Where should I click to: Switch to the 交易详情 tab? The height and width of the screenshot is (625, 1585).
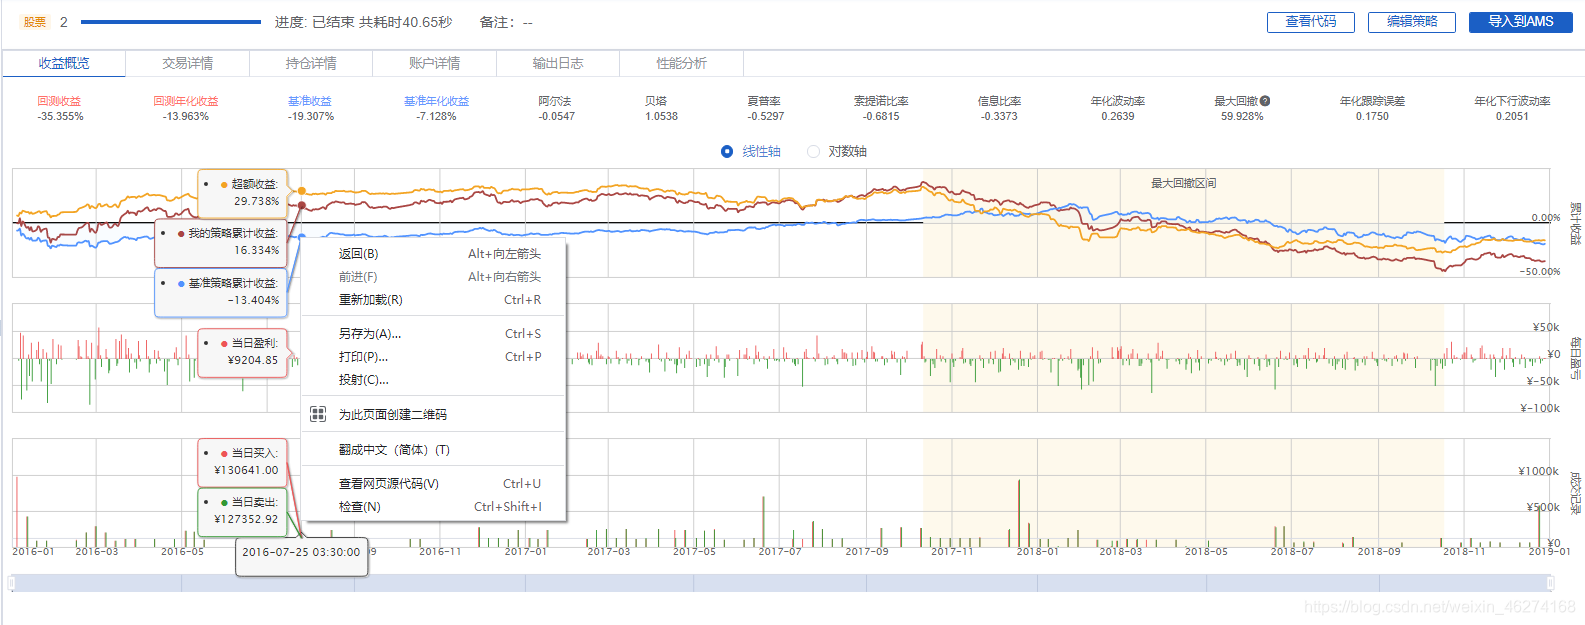click(x=187, y=63)
